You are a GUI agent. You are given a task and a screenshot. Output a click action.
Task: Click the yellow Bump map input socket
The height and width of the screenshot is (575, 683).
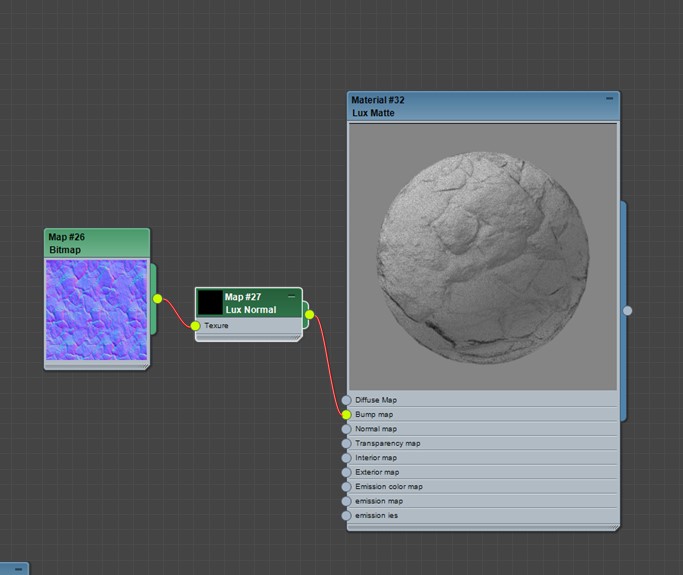tap(347, 414)
